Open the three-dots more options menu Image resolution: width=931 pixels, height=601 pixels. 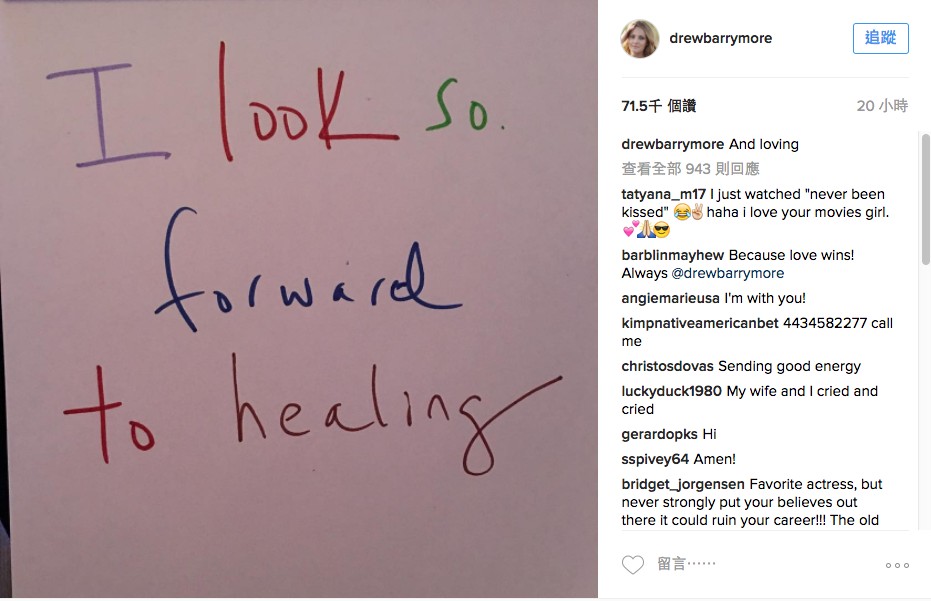[x=897, y=565]
